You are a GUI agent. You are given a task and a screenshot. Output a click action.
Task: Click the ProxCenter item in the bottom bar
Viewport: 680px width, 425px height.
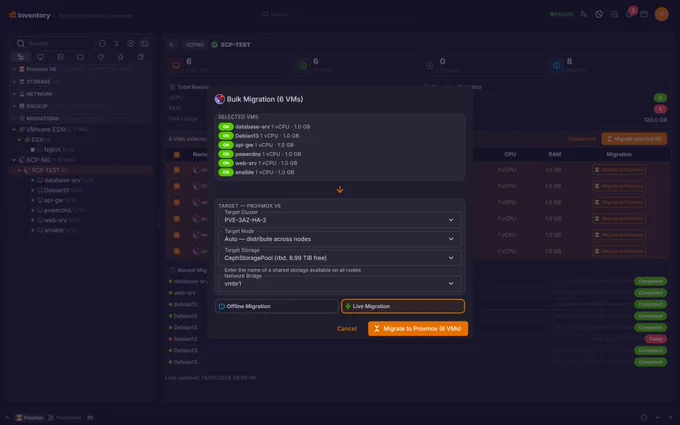(65, 418)
